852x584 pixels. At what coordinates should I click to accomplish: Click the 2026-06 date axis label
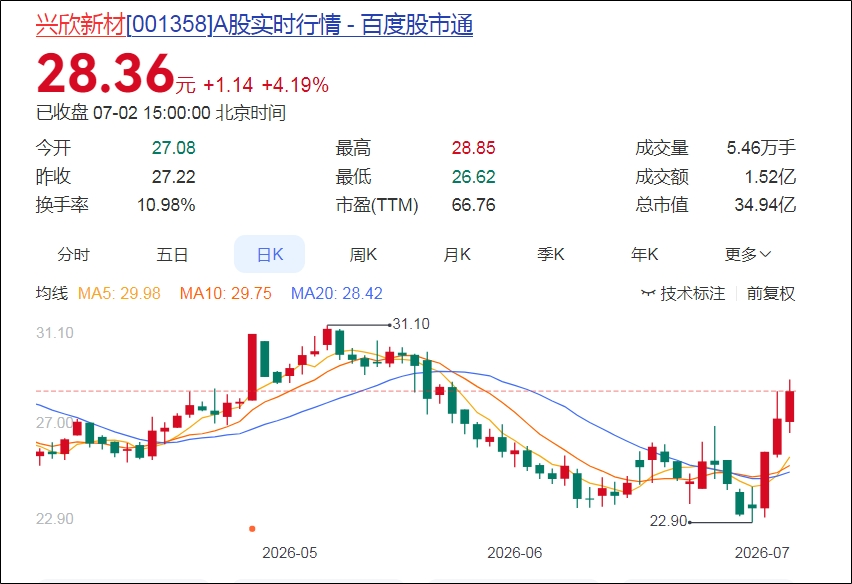coord(515,553)
